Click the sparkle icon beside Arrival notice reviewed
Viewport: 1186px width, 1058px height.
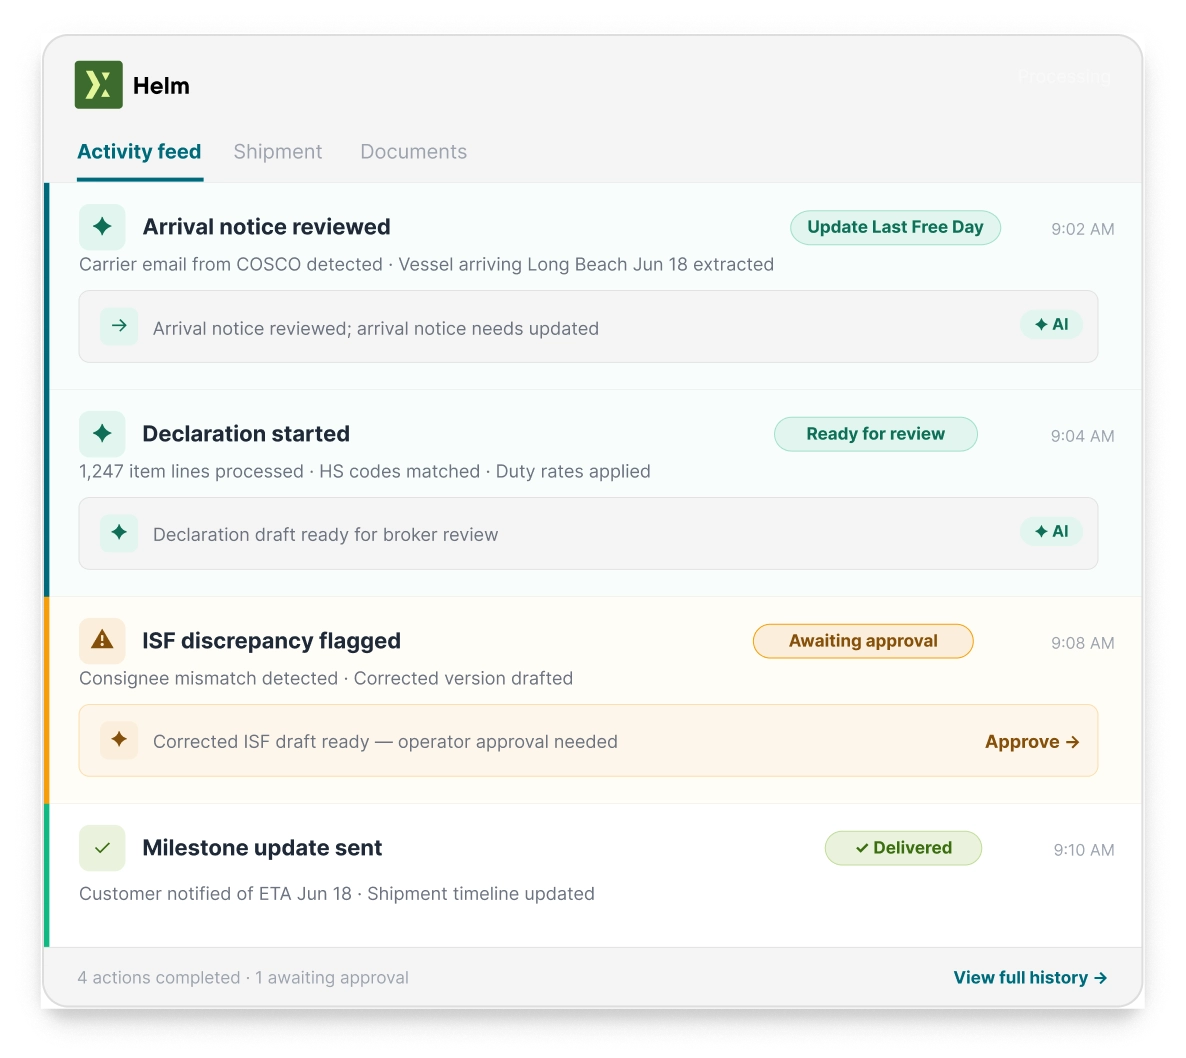click(x=102, y=226)
